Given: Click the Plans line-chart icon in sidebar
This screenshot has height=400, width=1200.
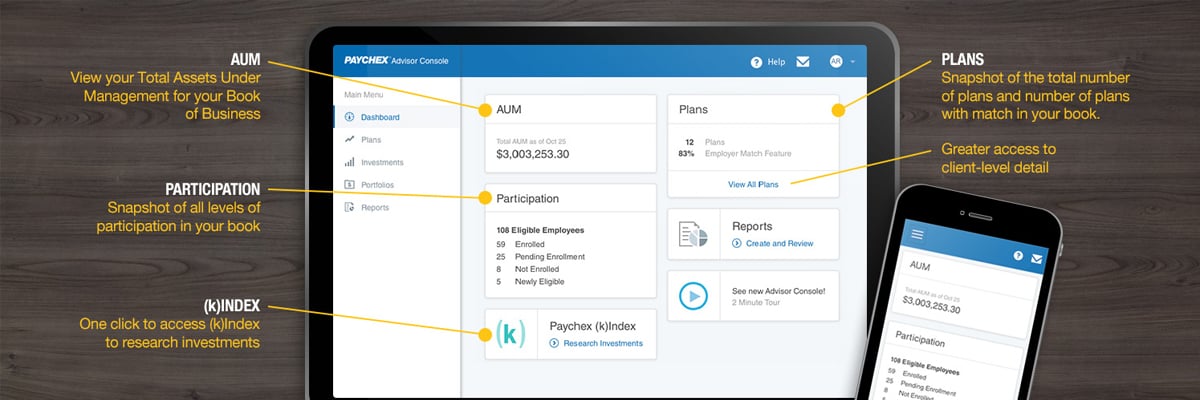Looking at the screenshot, I should [349, 140].
